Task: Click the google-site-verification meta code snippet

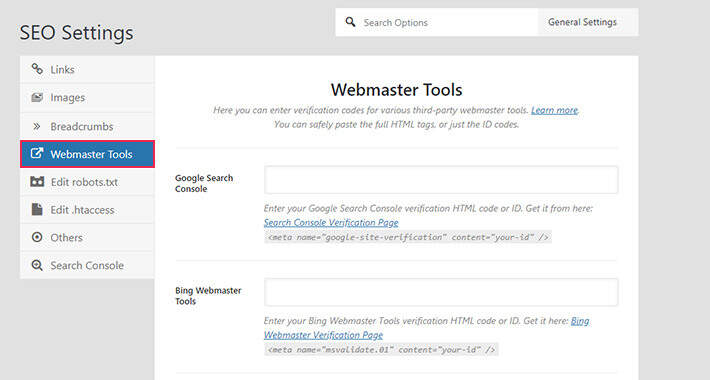Action: [x=408, y=237]
